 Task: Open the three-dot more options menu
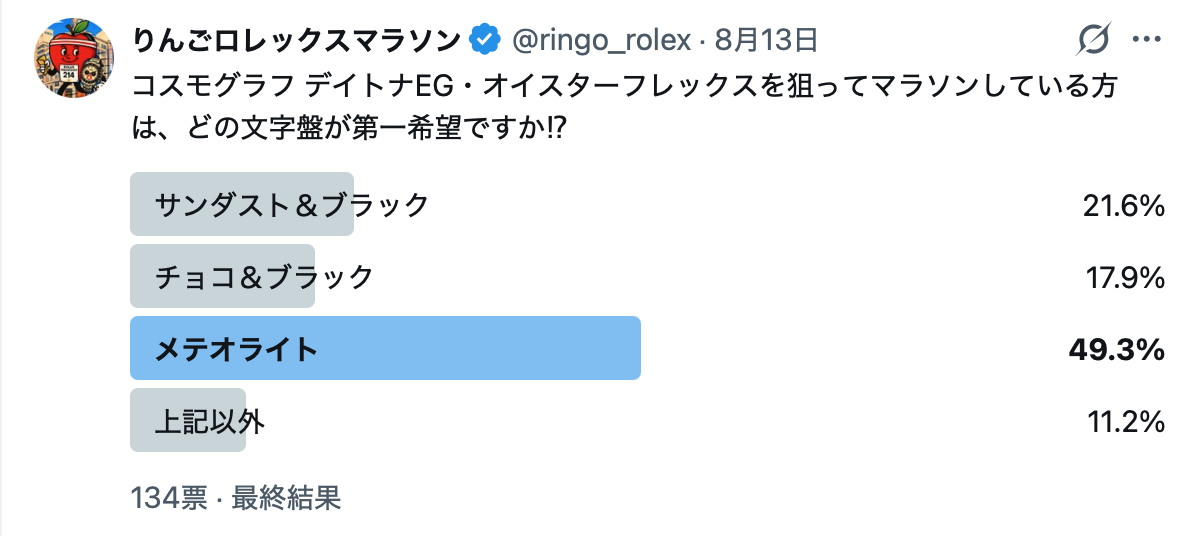[x=1146, y=39]
